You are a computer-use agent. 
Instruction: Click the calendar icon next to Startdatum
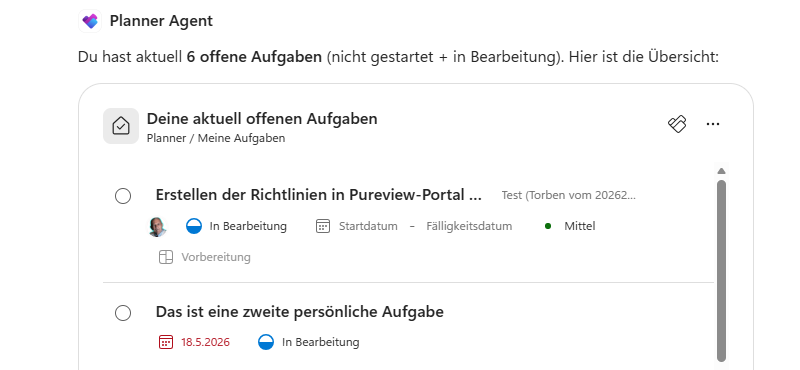point(322,226)
